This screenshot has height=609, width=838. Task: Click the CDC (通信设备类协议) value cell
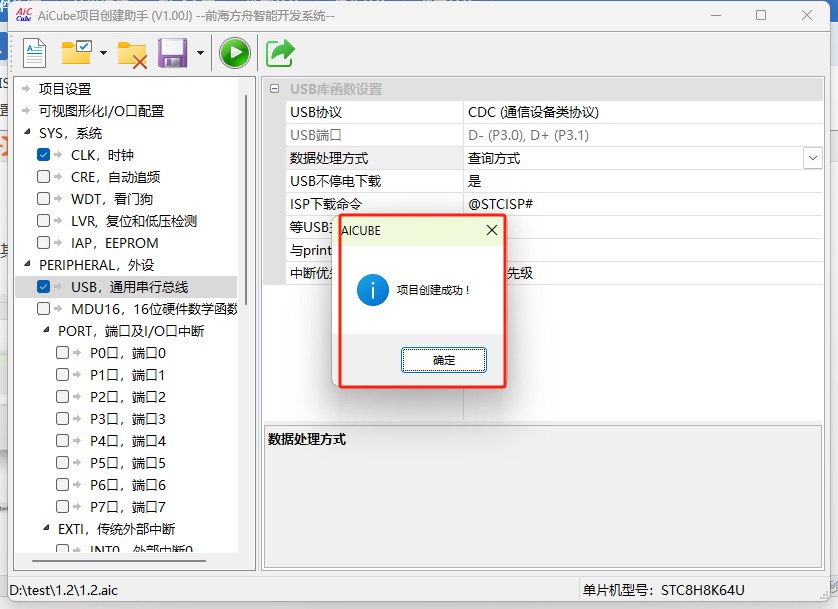point(643,112)
